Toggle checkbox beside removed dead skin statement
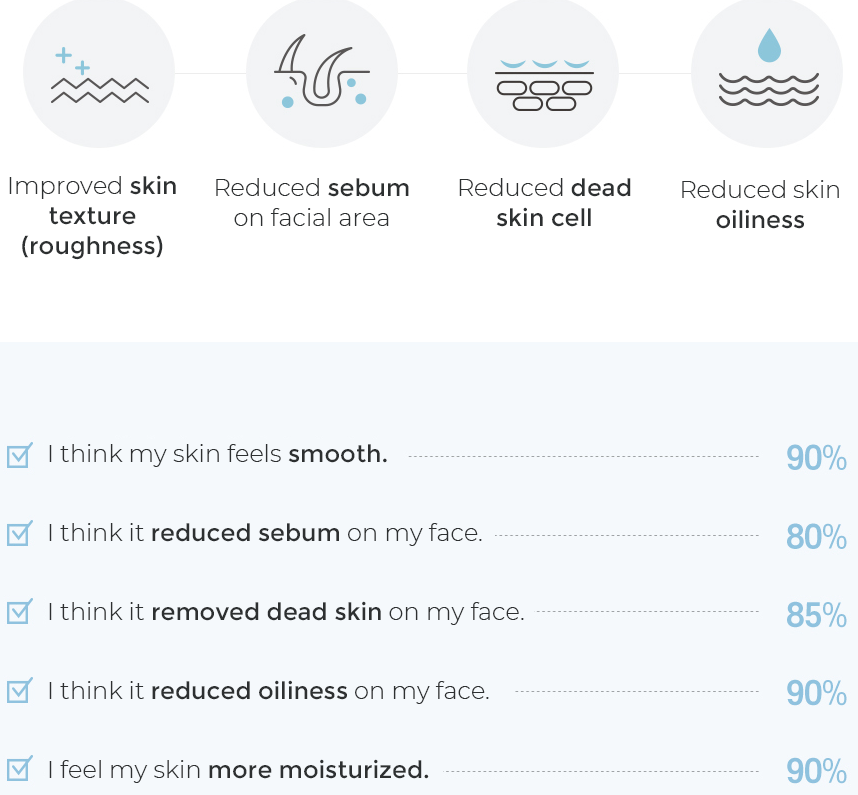Image resolution: width=858 pixels, height=795 pixels. pyautogui.click(x=20, y=612)
